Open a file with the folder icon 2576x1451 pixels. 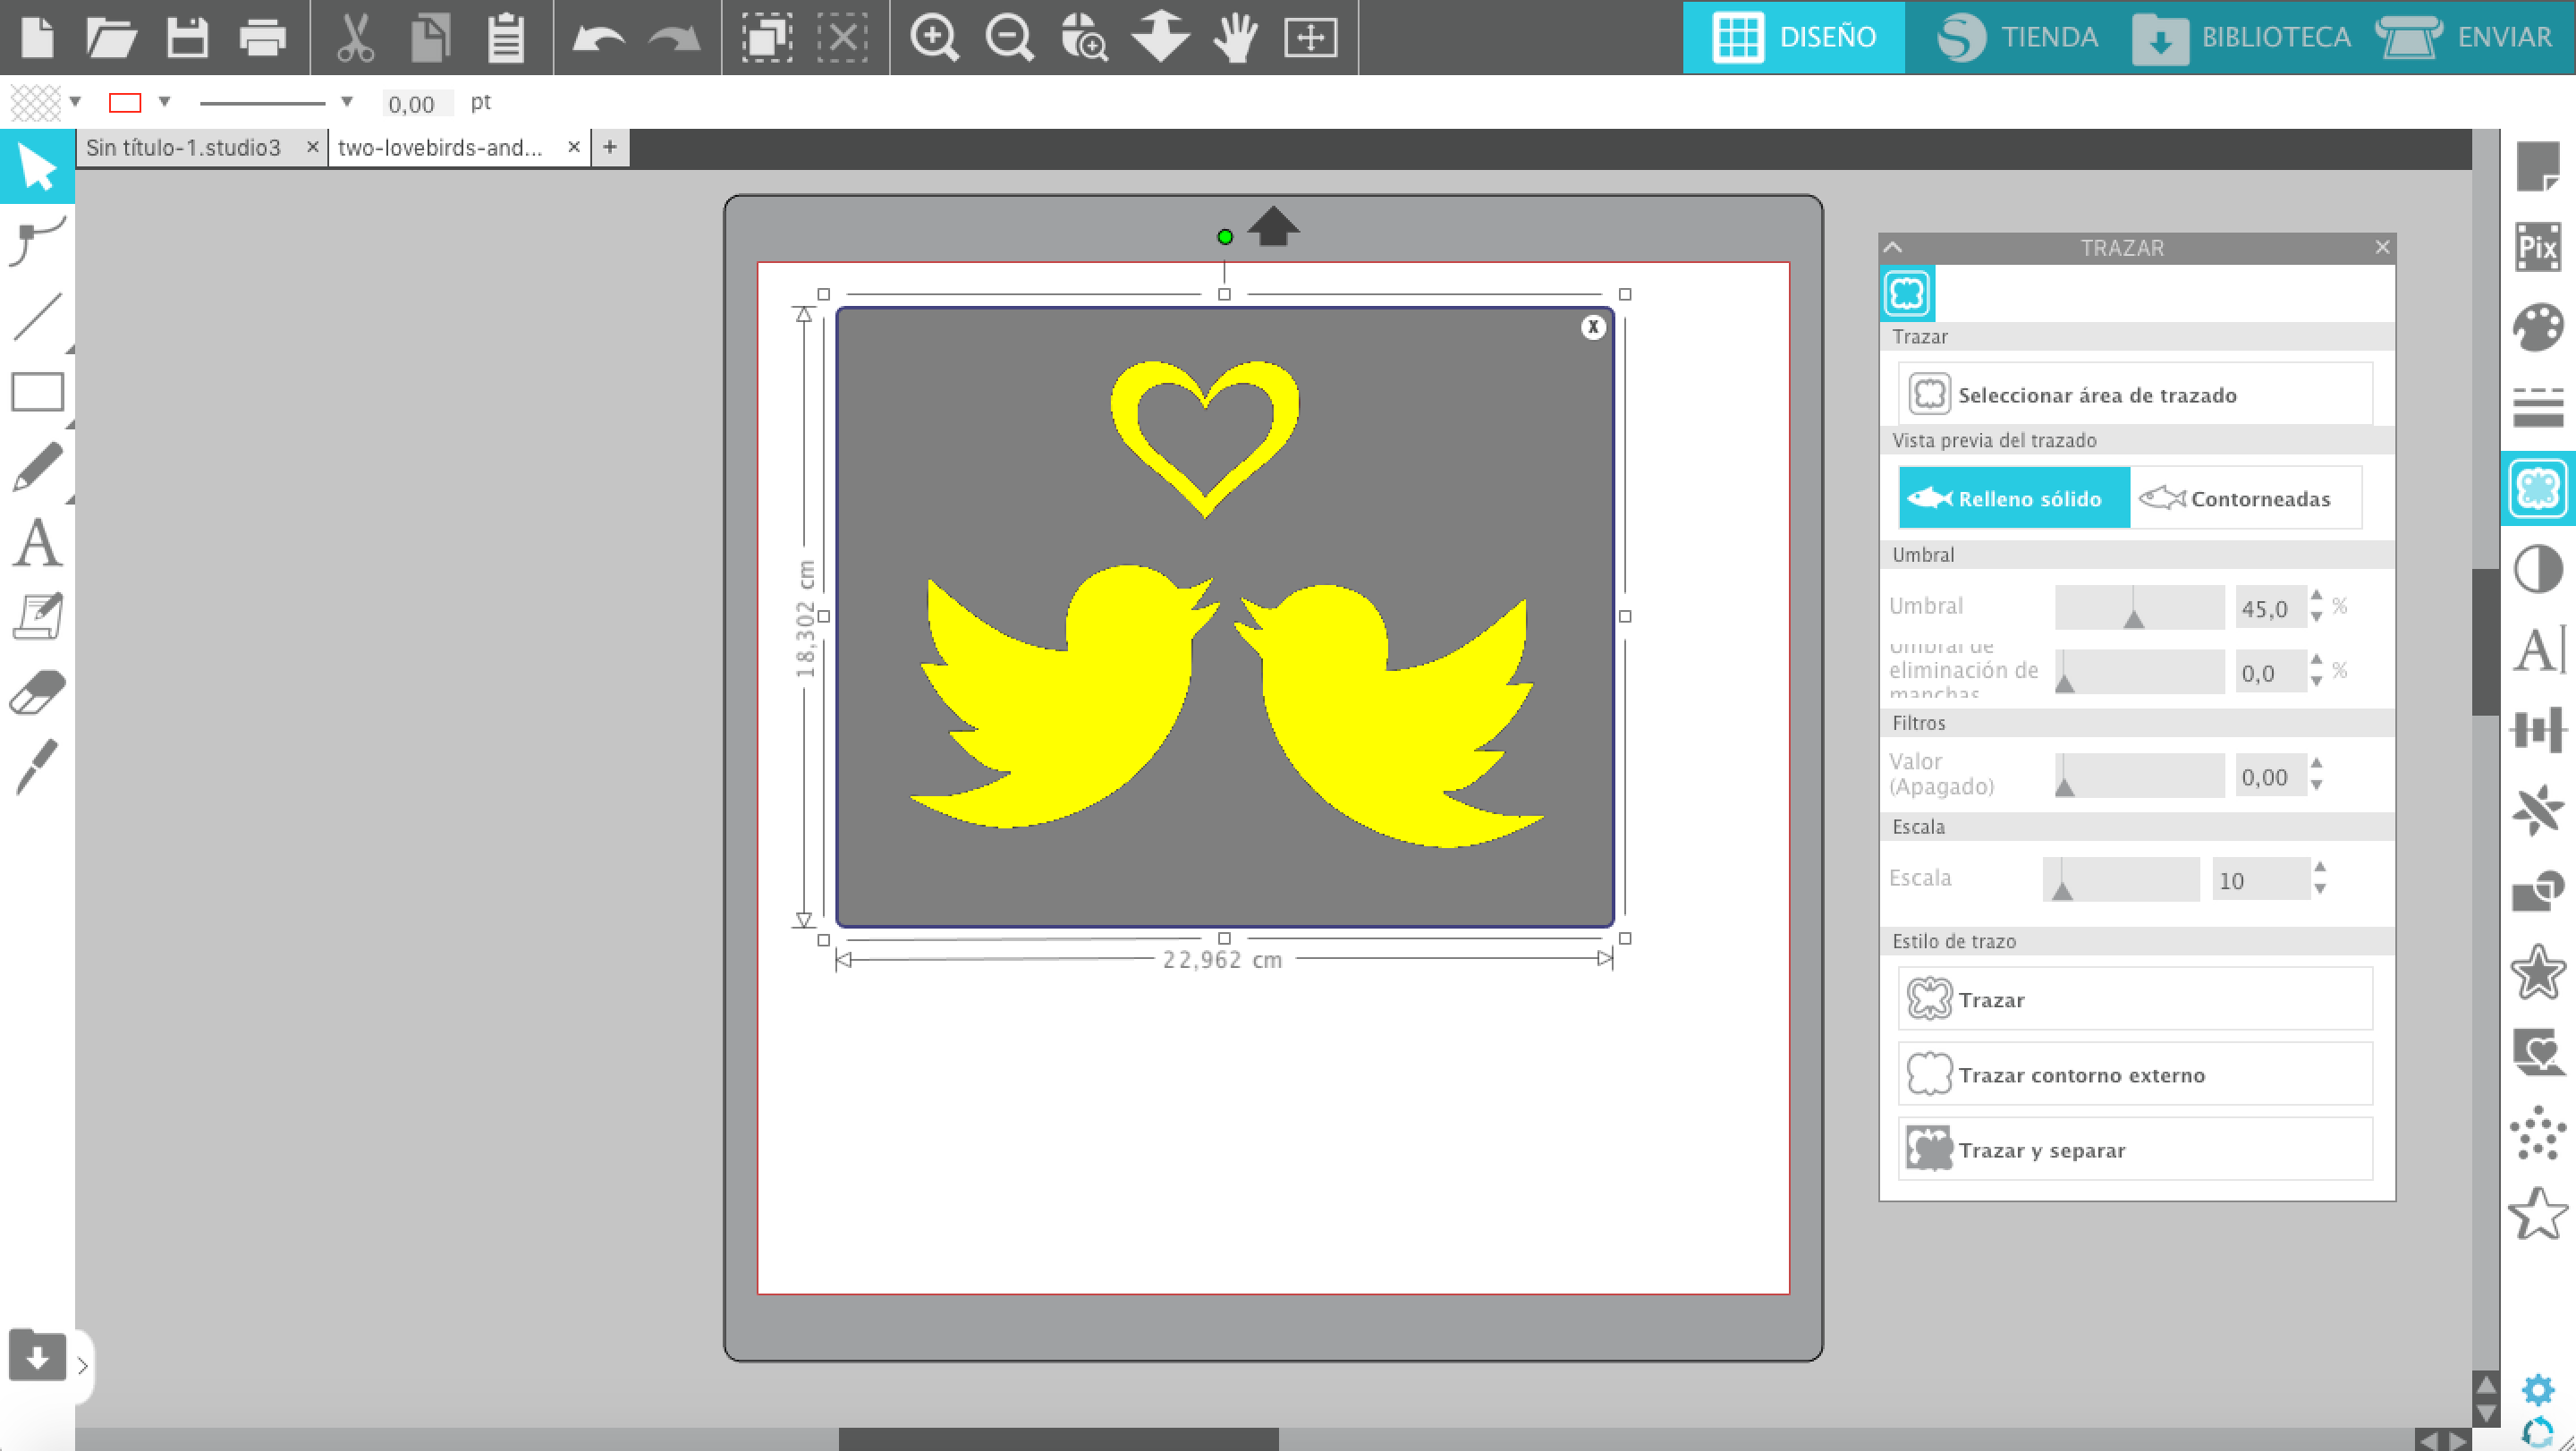coord(111,37)
